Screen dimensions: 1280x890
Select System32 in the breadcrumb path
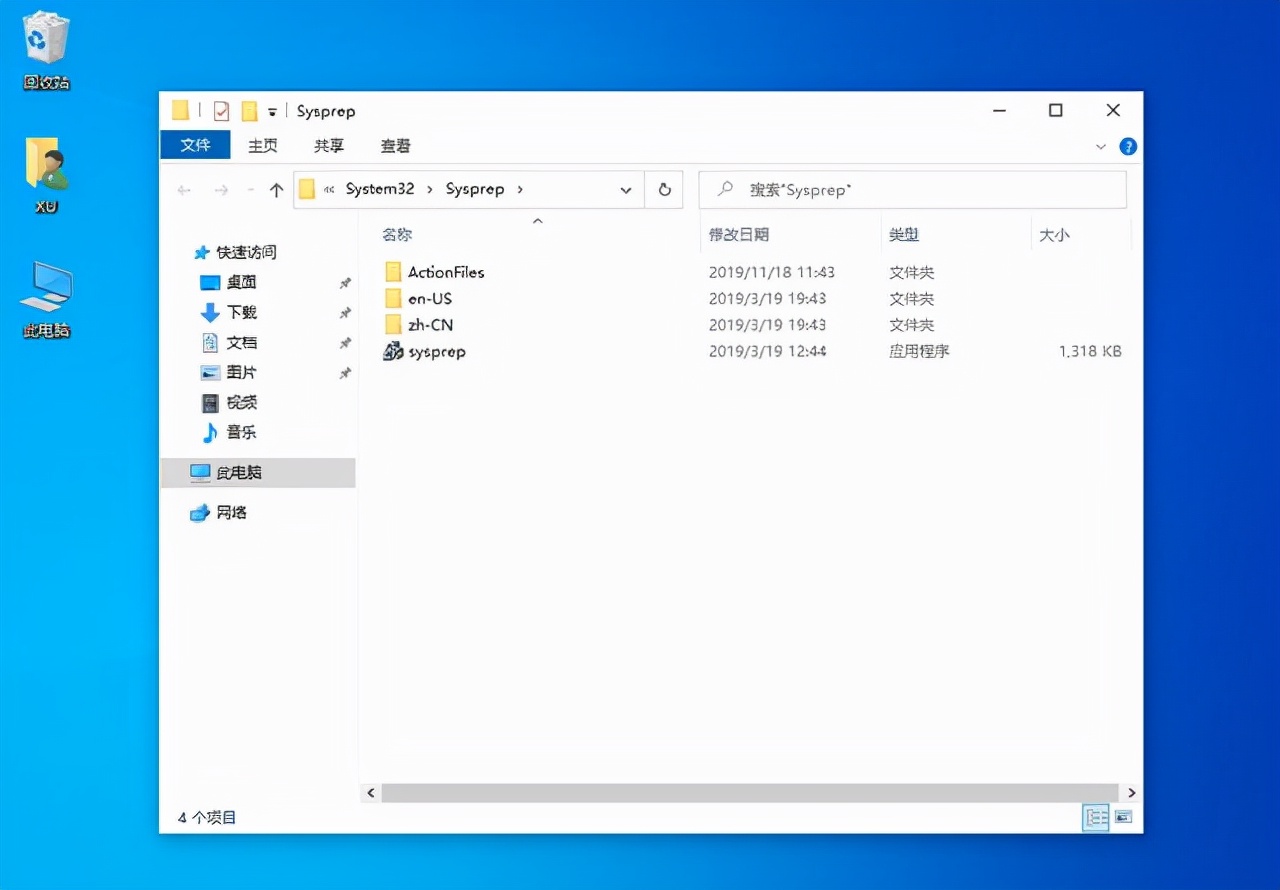380,189
